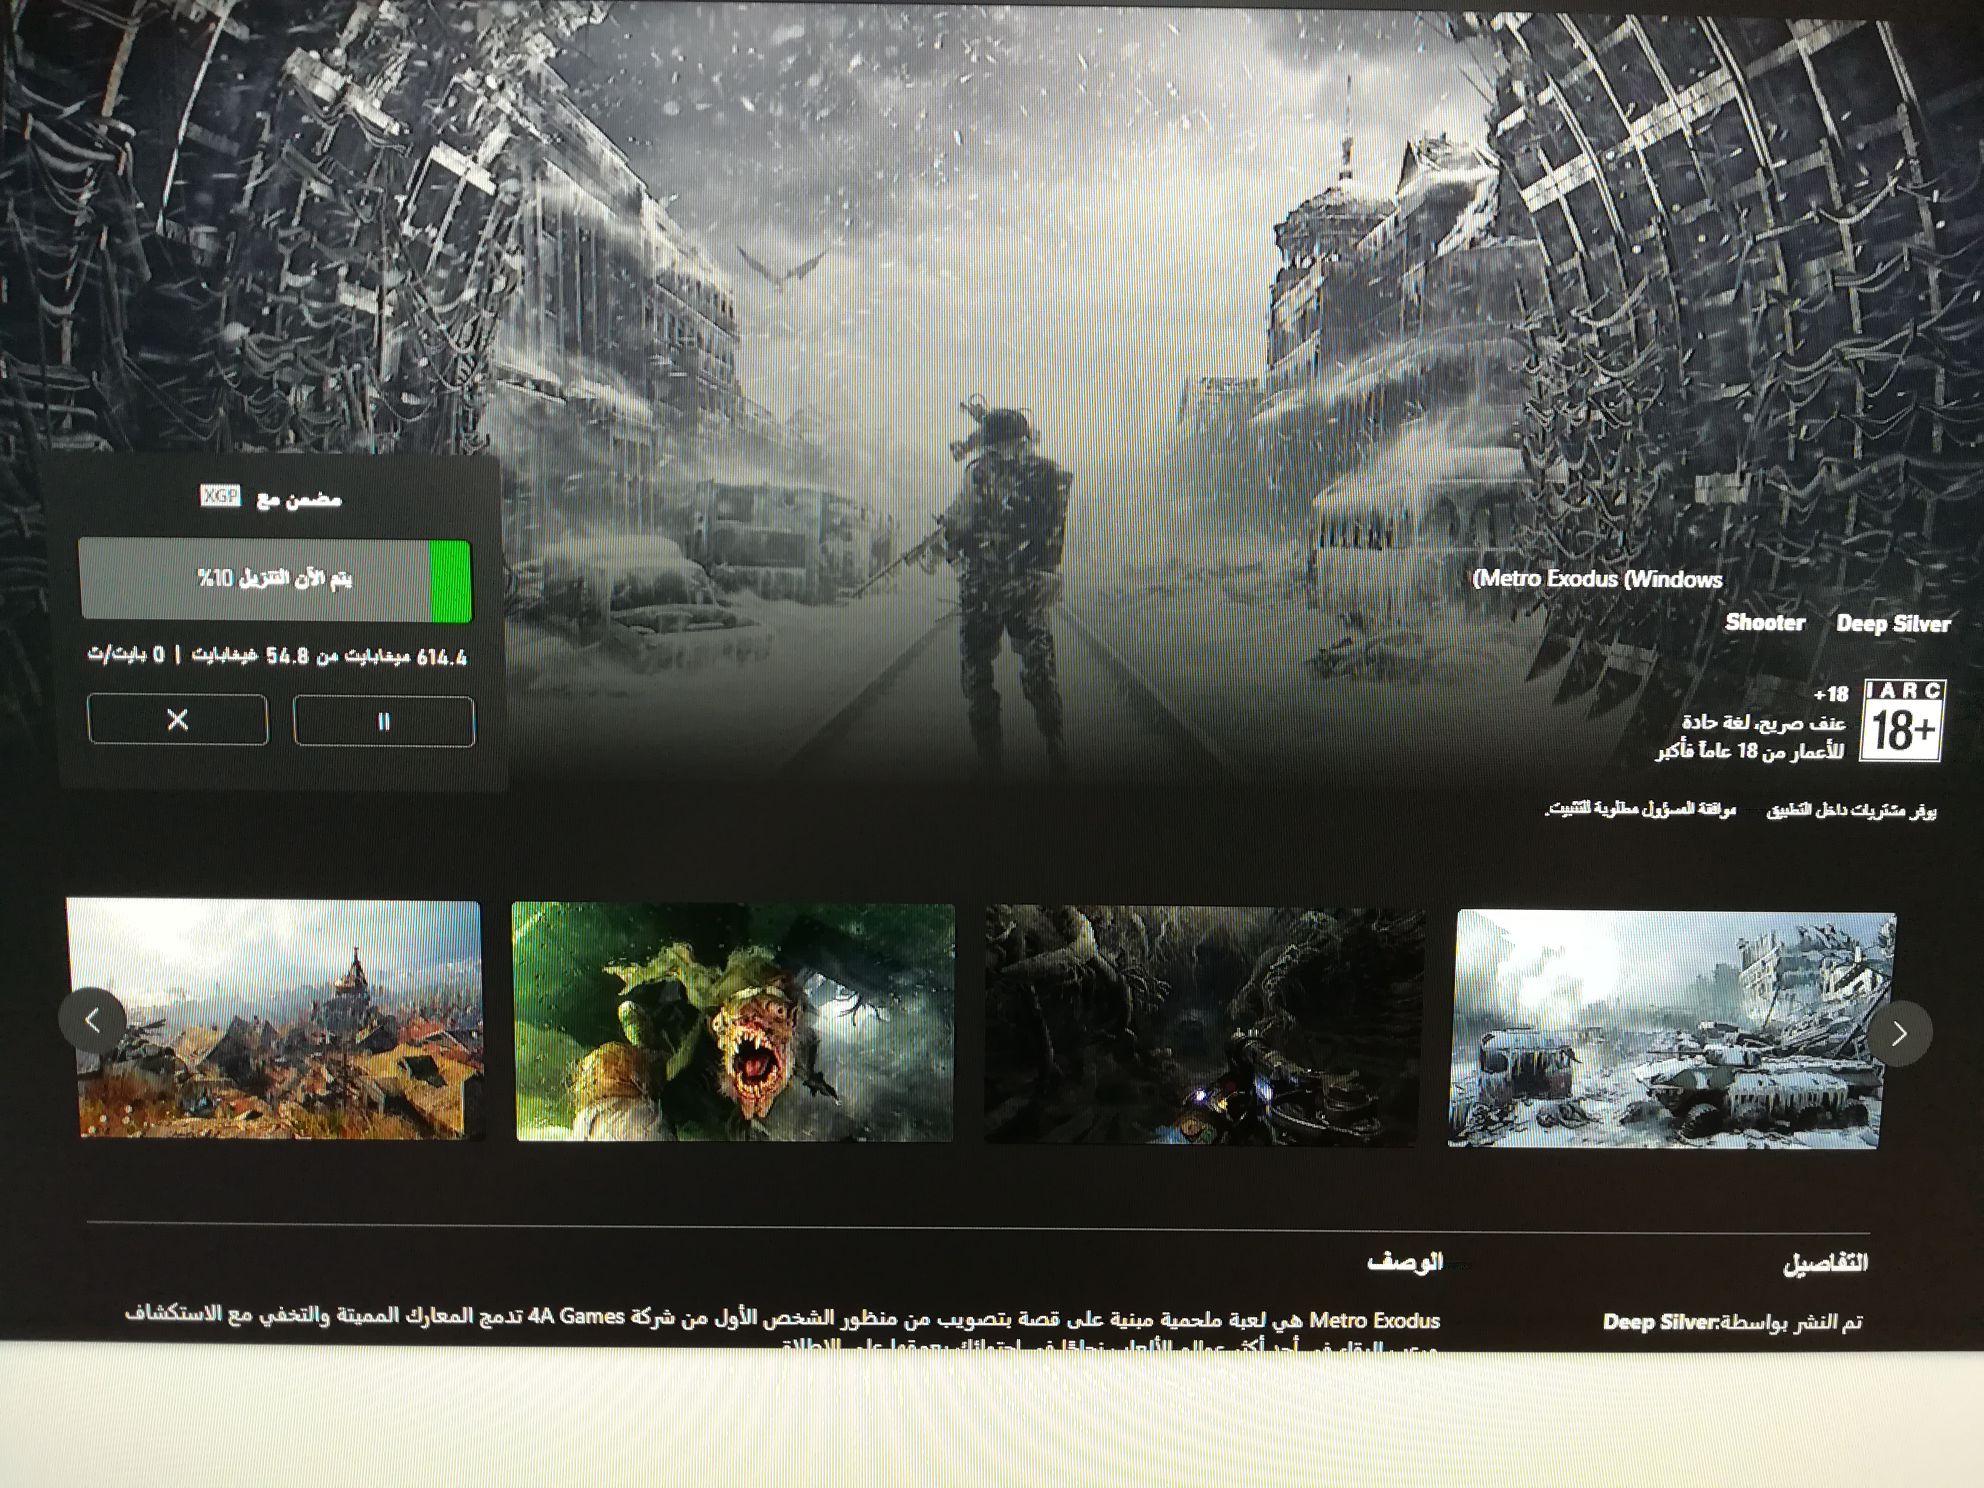Select the التفاصيل details heading

tap(1824, 1264)
